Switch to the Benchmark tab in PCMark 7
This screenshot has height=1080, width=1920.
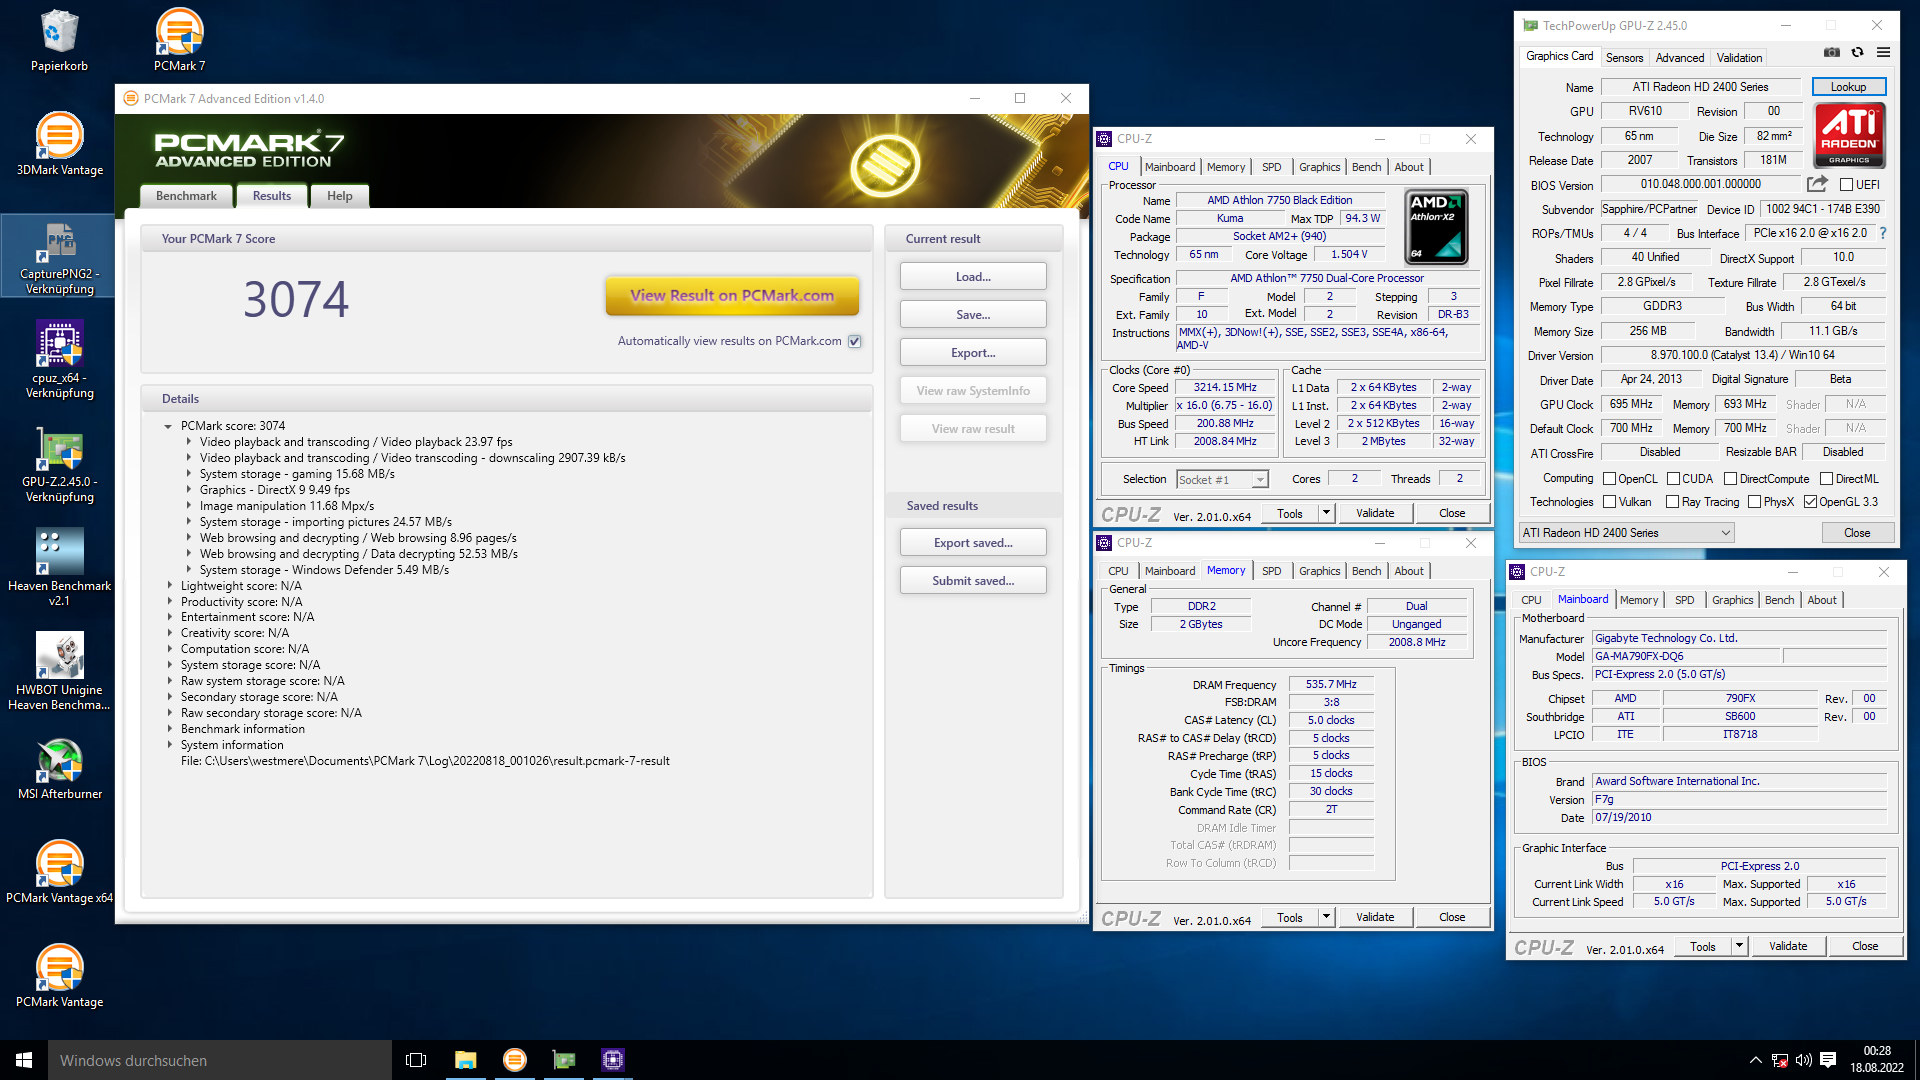pos(186,196)
